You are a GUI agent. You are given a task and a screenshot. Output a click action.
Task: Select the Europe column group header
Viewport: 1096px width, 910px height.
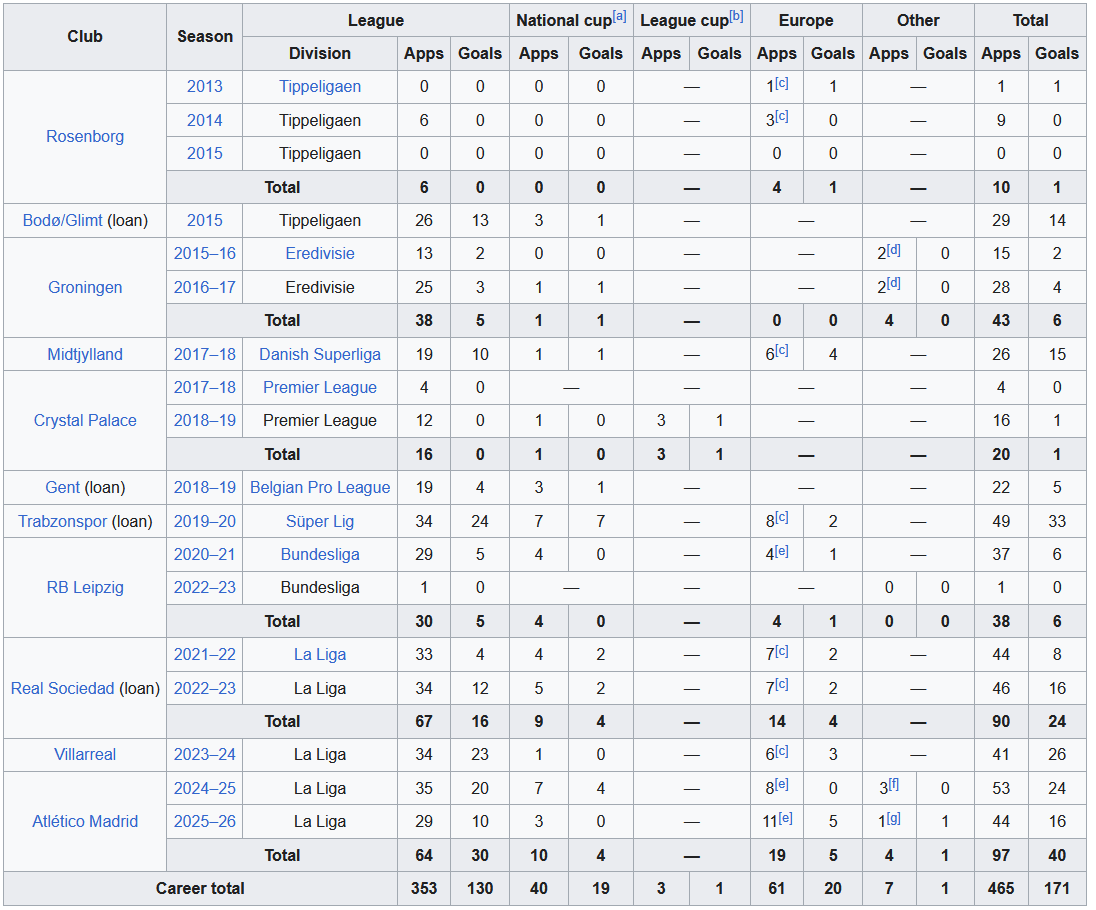806,20
